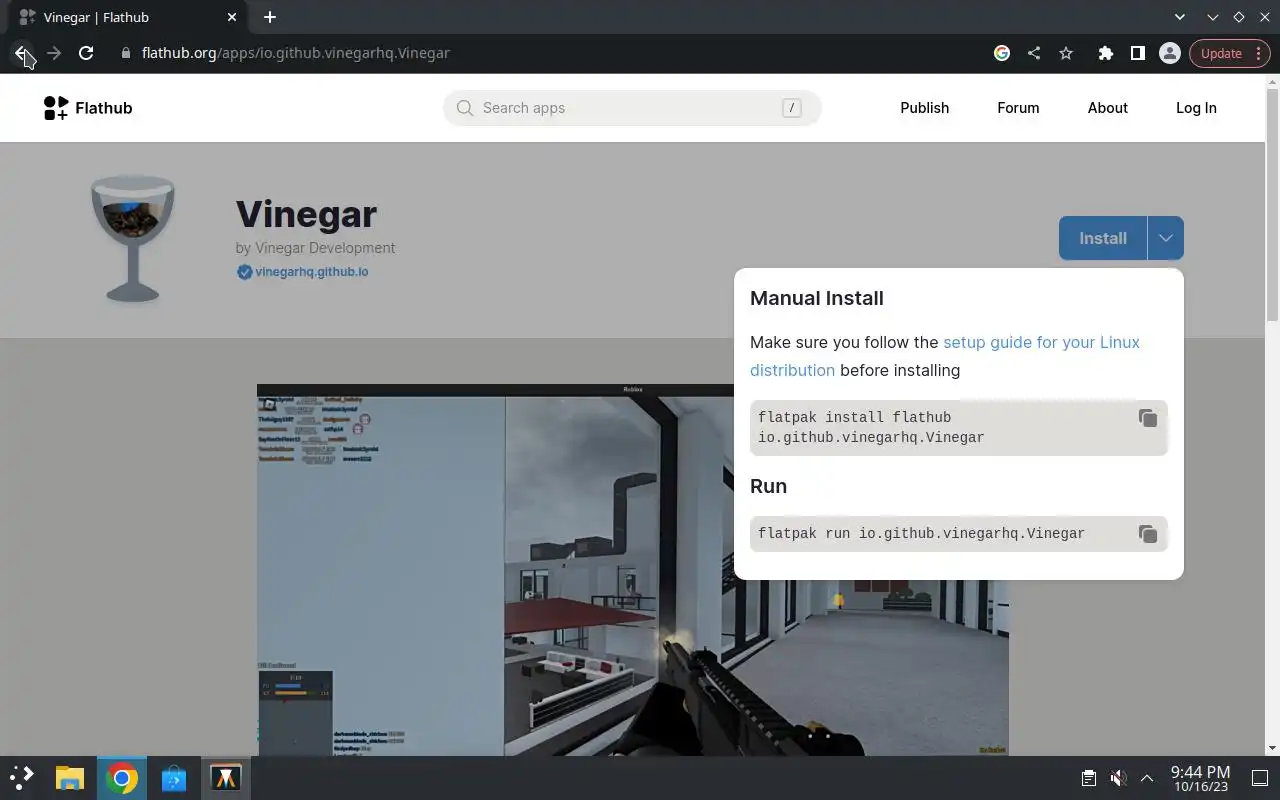The image size is (1280, 800).
Task: Open the Chrome profile avatar
Action: pyautogui.click(x=1169, y=53)
